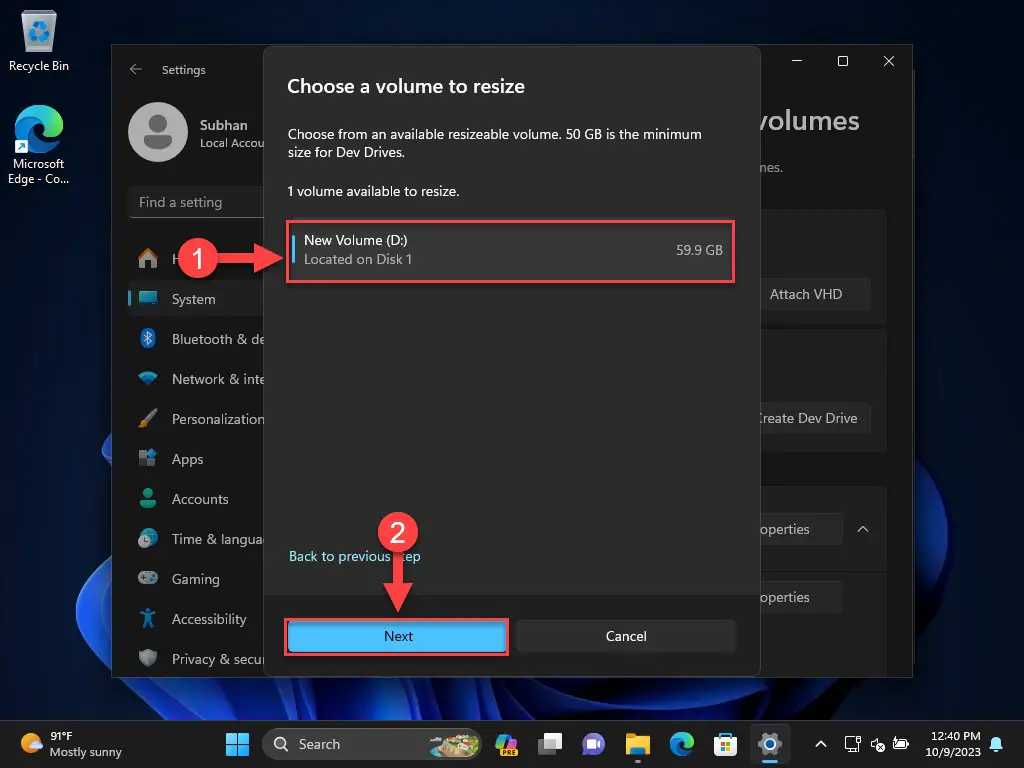Click the Accounts person icon
The height and width of the screenshot is (768, 1024).
(148, 498)
